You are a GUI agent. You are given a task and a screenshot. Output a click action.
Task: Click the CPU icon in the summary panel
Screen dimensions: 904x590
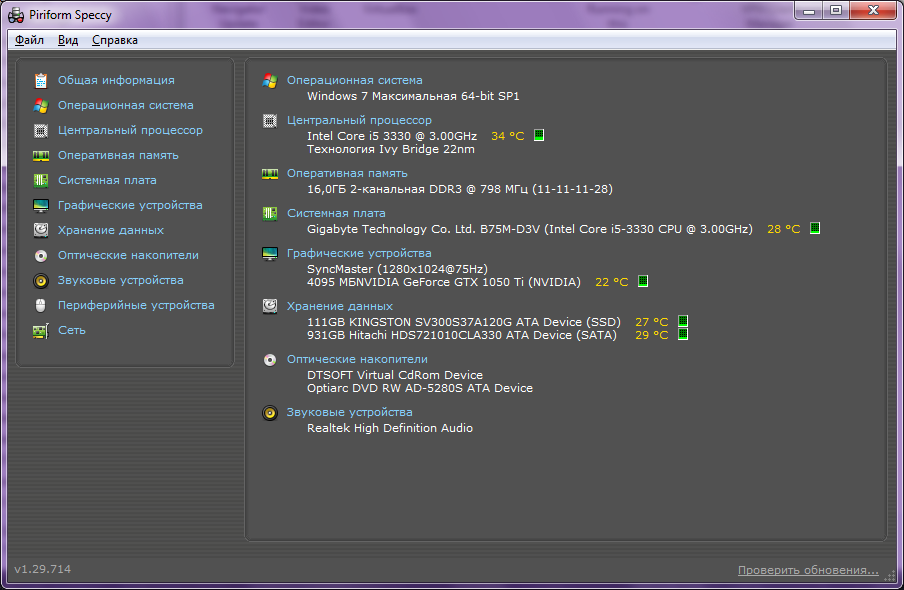tap(270, 121)
